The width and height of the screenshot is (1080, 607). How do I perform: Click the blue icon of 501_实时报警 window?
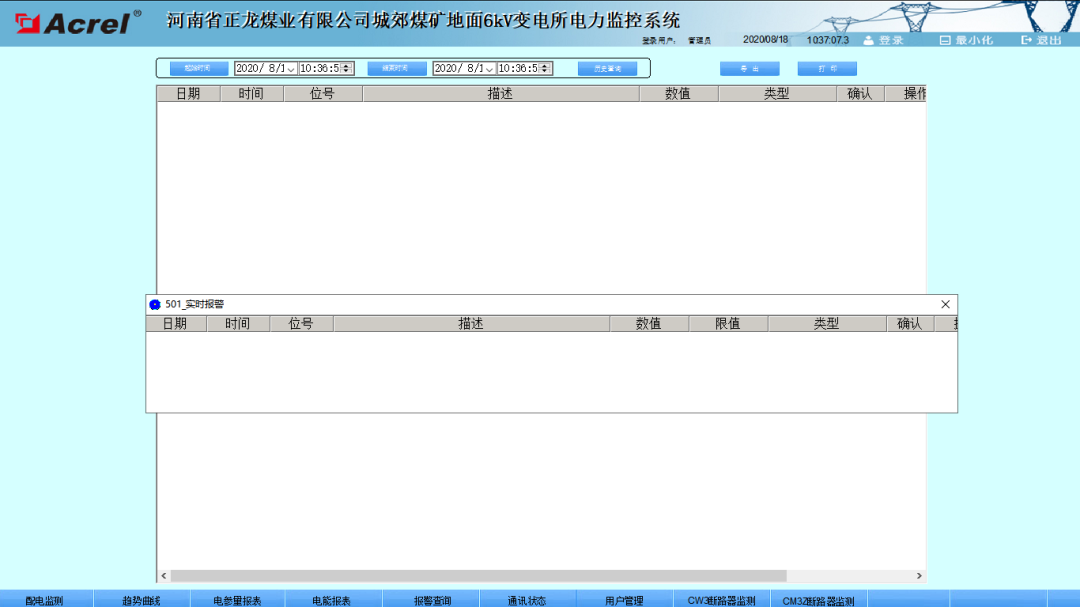tap(155, 305)
